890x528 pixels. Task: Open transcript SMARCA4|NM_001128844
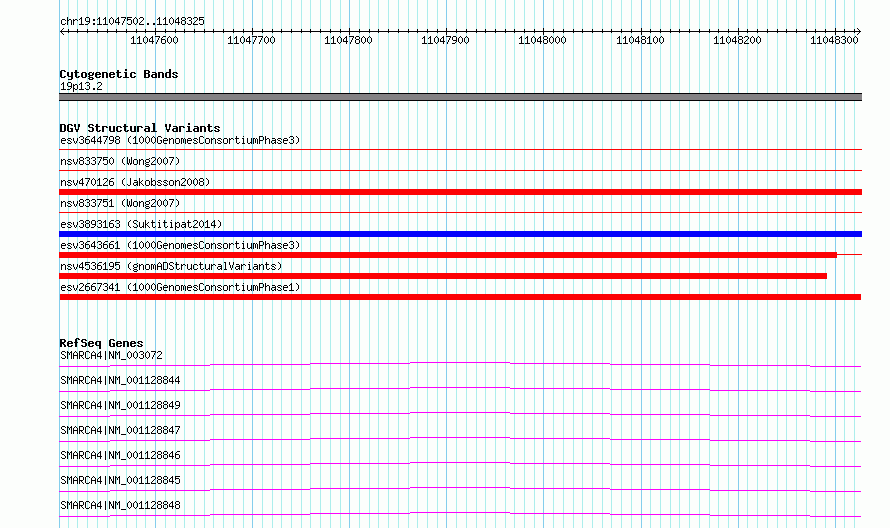[x=120, y=380]
